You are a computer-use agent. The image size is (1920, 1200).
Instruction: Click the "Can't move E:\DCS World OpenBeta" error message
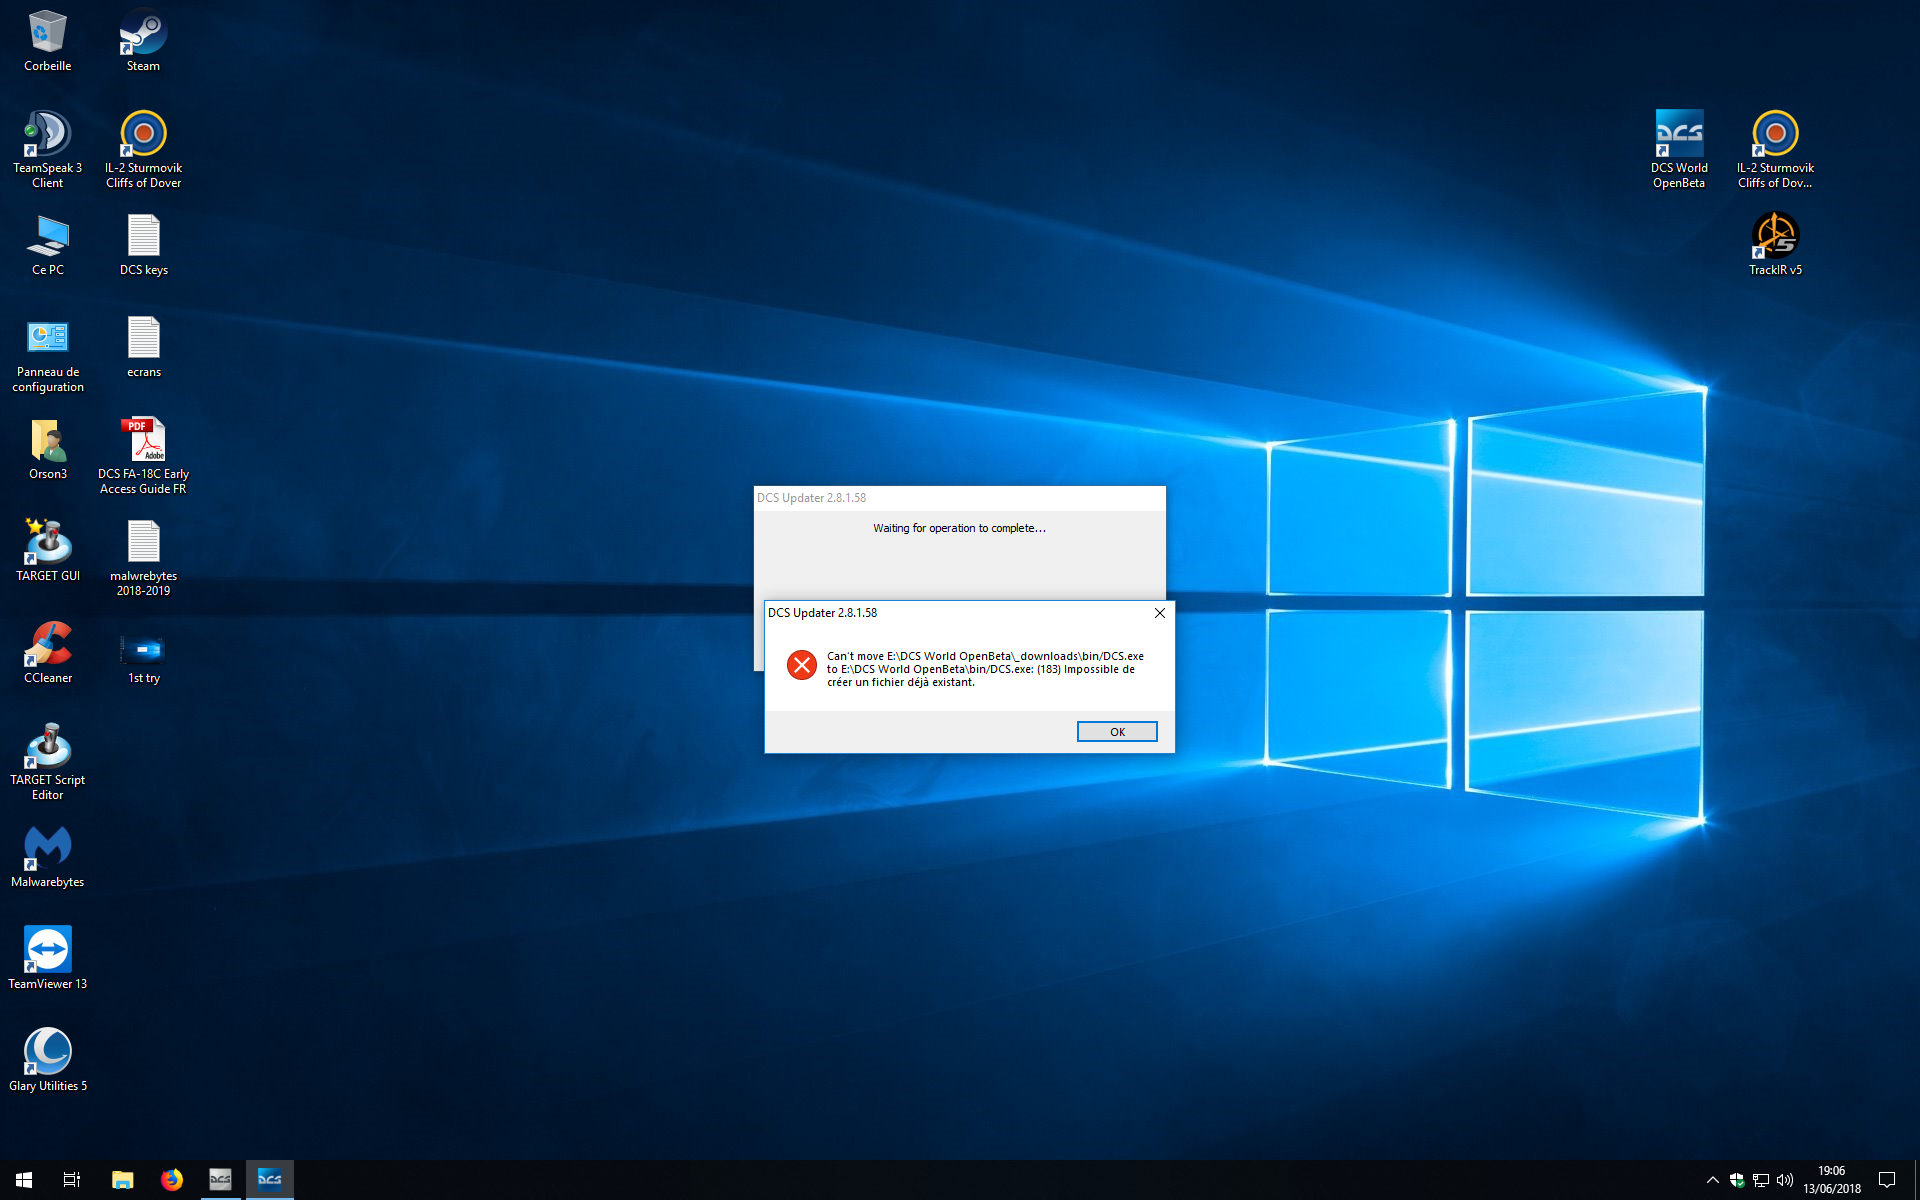pyautogui.click(x=985, y=669)
